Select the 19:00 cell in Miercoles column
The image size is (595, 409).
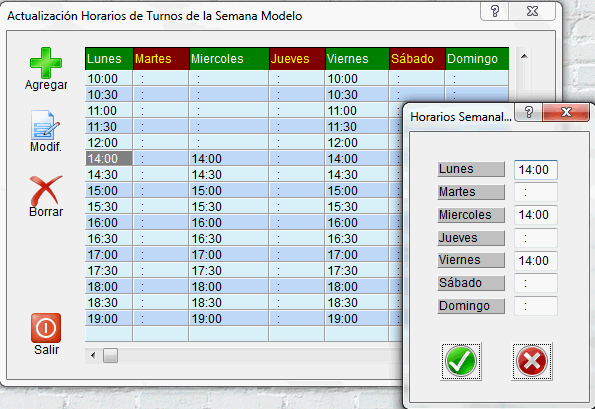pyautogui.click(x=229, y=319)
